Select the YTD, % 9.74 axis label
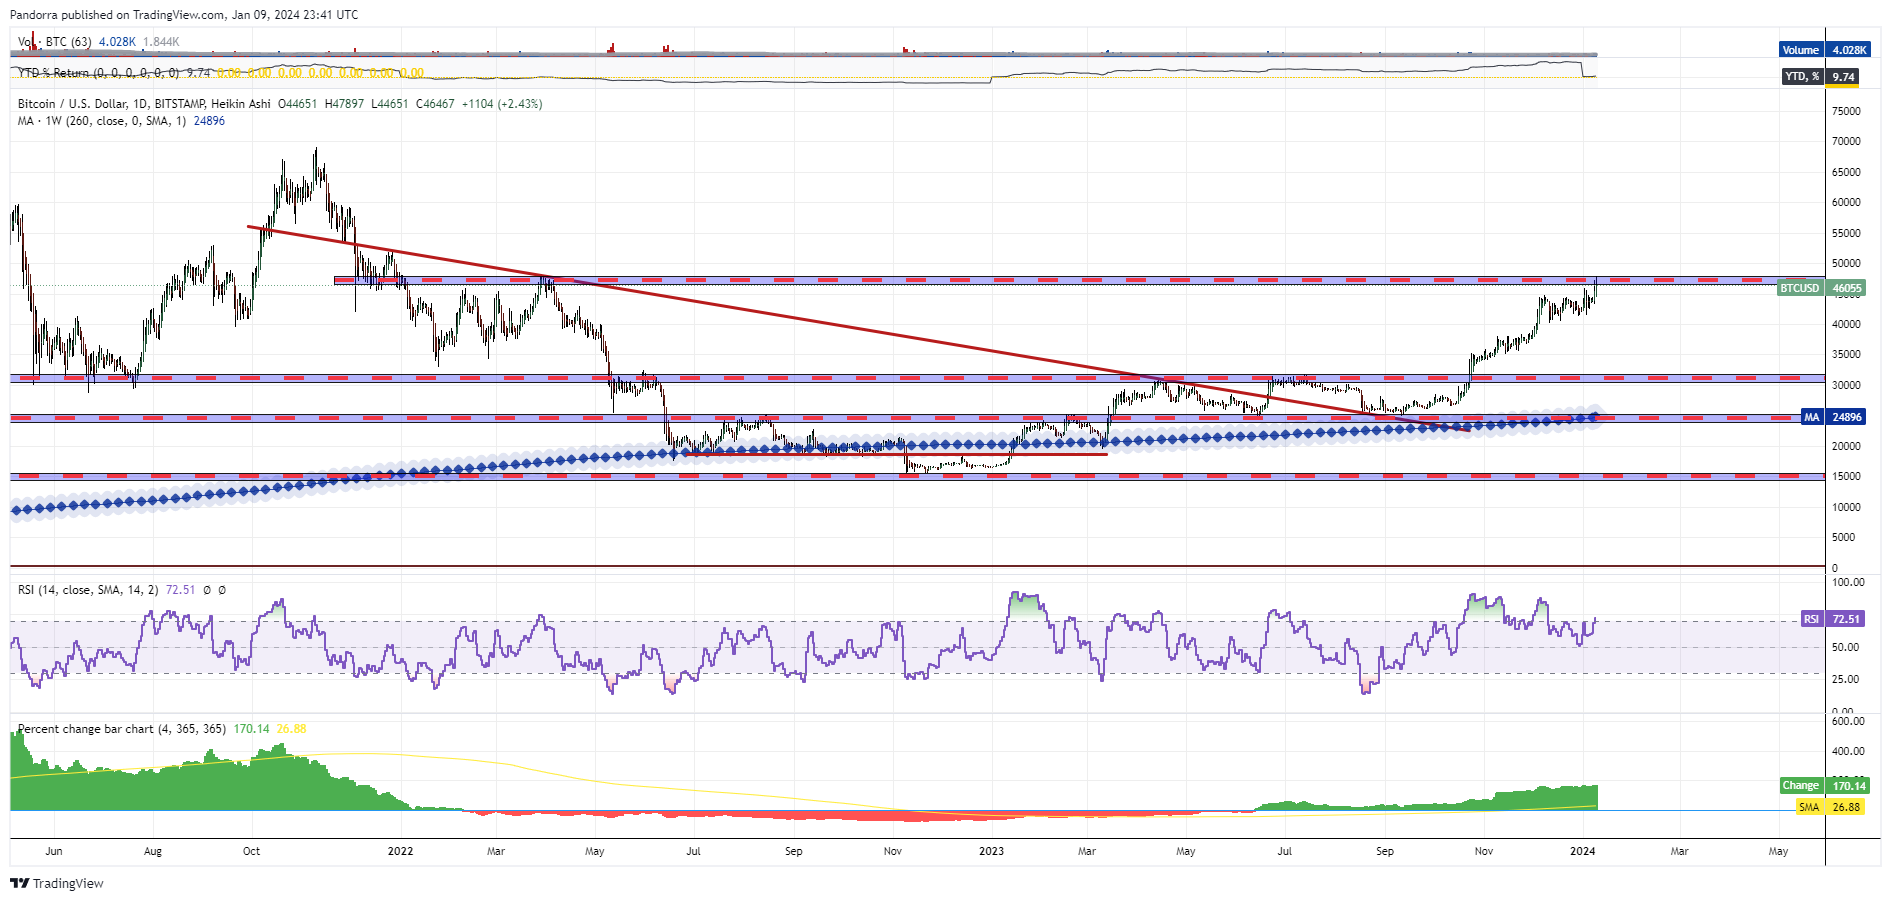Screen dimensions: 1891x901 1821,76
